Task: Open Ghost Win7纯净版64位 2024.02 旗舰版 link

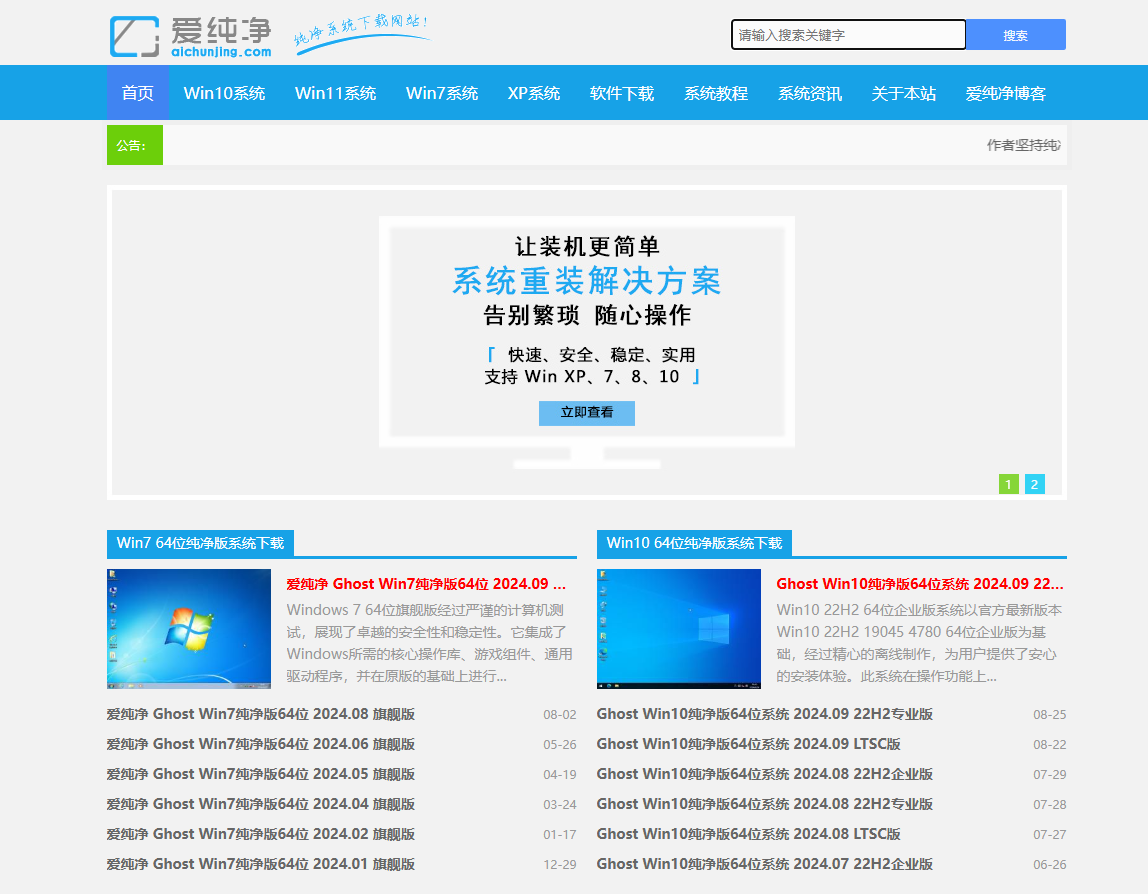Action: pos(261,834)
